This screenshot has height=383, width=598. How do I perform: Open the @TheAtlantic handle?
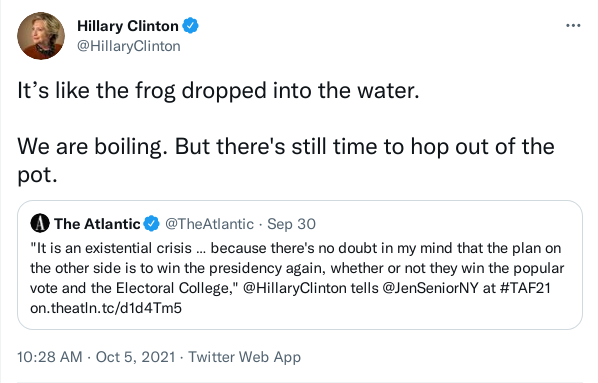click(x=209, y=224)
